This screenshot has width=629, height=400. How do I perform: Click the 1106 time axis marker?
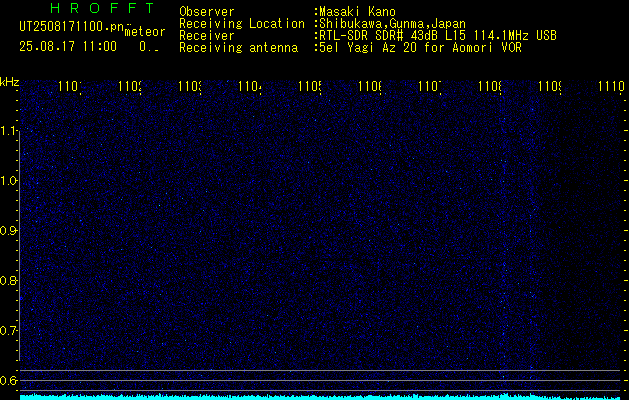370,86
